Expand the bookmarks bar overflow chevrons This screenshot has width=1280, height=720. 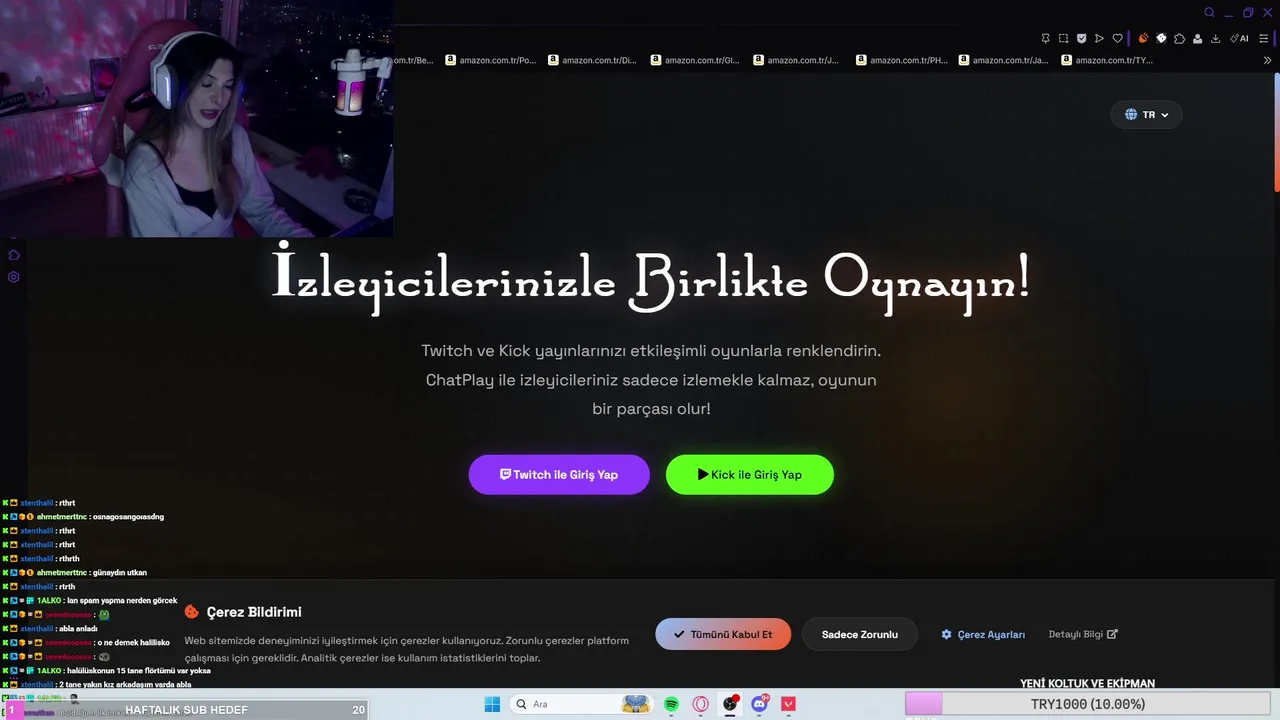pos(1268,60)
